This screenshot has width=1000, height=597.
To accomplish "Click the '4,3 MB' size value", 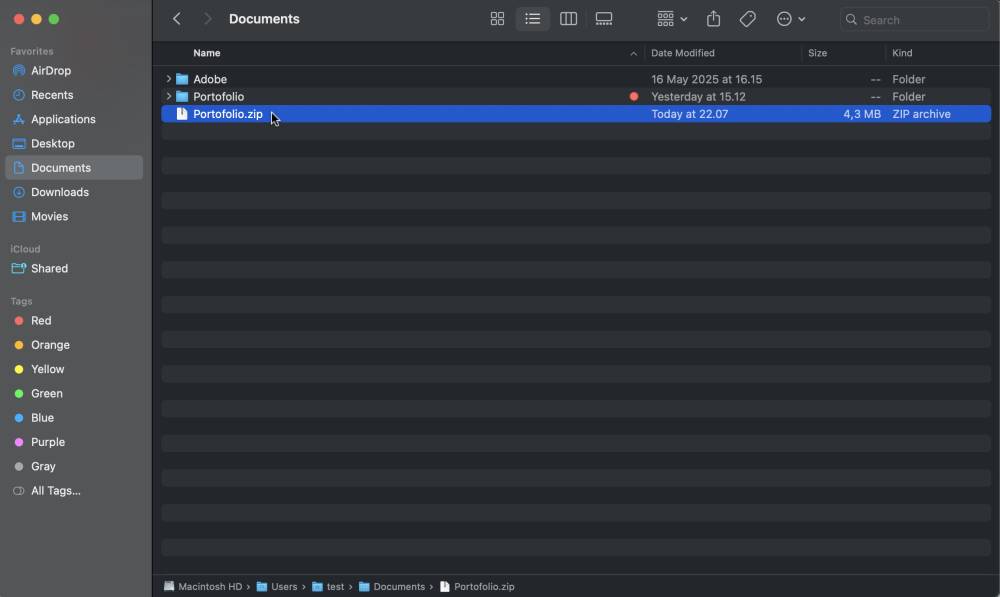I will (862, 114).
